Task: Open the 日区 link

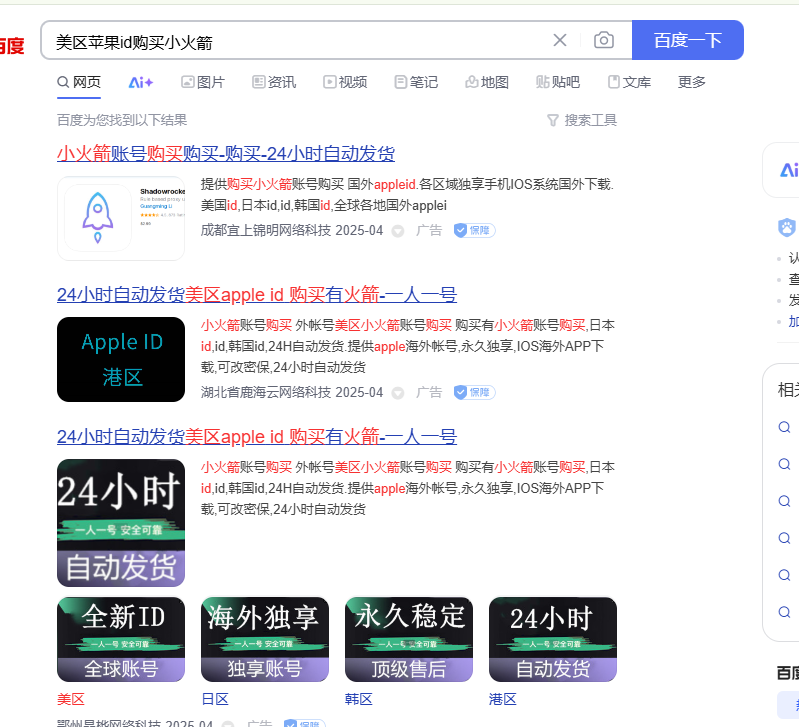Action: point(215,699)
